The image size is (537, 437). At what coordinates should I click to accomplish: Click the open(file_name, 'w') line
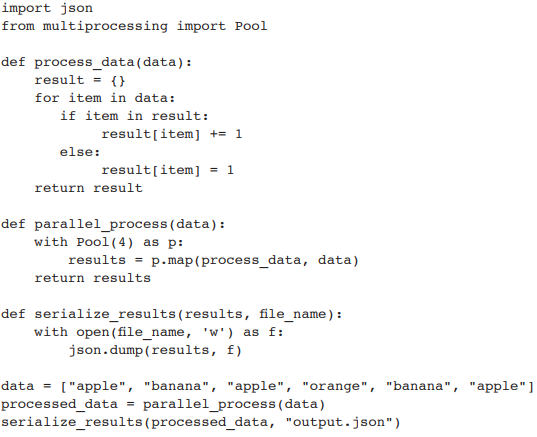159,332
